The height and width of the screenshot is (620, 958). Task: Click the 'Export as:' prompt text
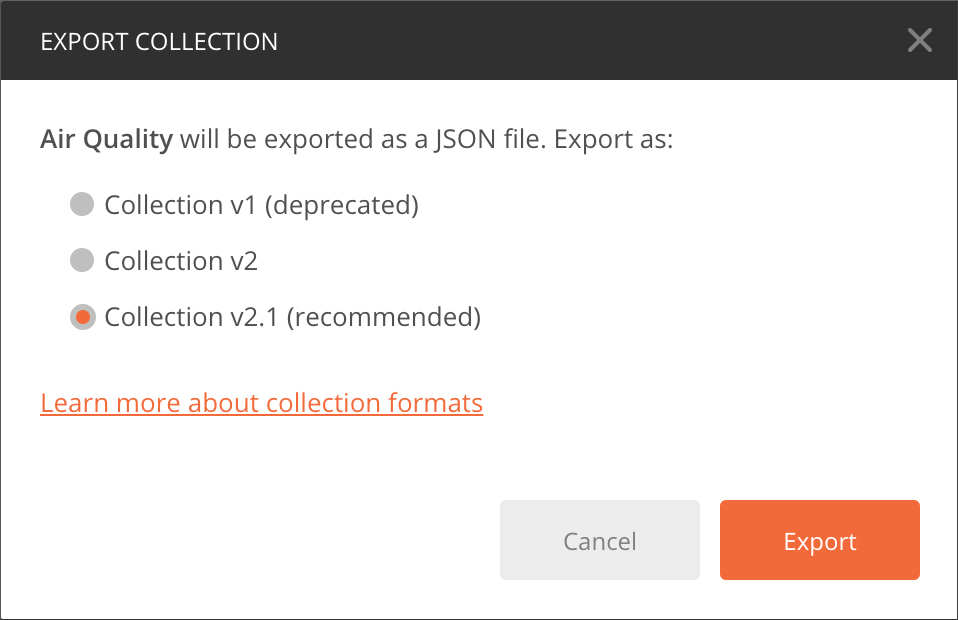613,139
